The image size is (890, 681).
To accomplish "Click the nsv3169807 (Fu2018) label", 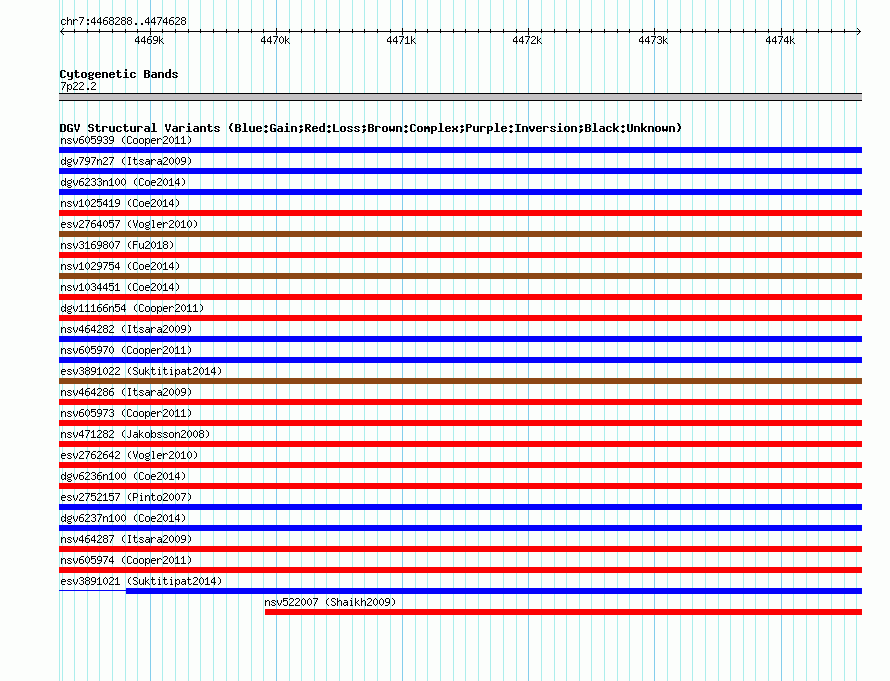I will (x=117, y=245).
